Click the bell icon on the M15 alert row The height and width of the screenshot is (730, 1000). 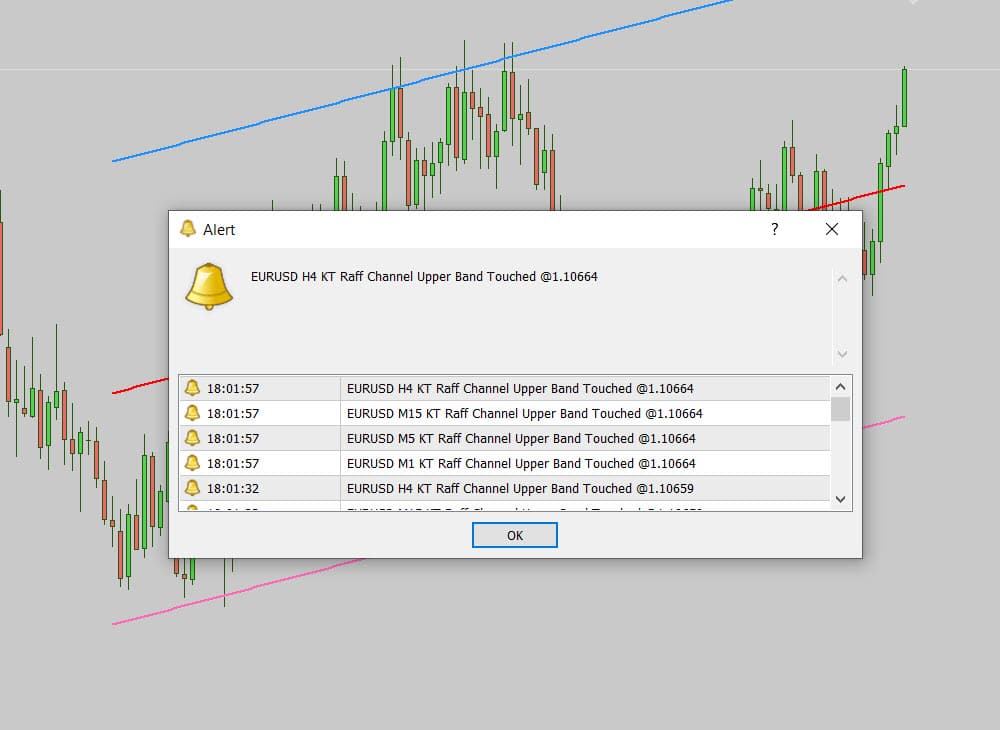point(191,413)
